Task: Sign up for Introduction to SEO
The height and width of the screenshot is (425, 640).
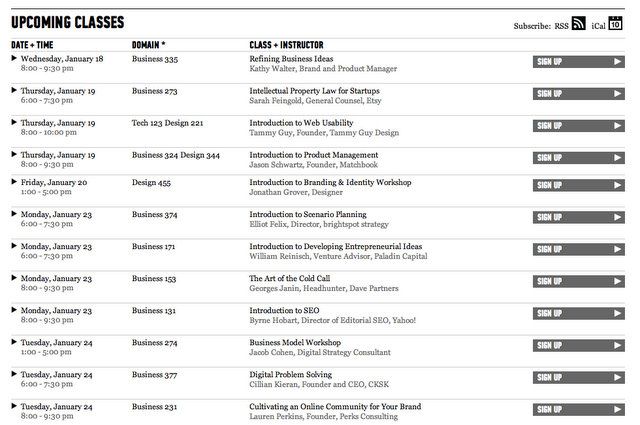Action: (x=579, y=314)
